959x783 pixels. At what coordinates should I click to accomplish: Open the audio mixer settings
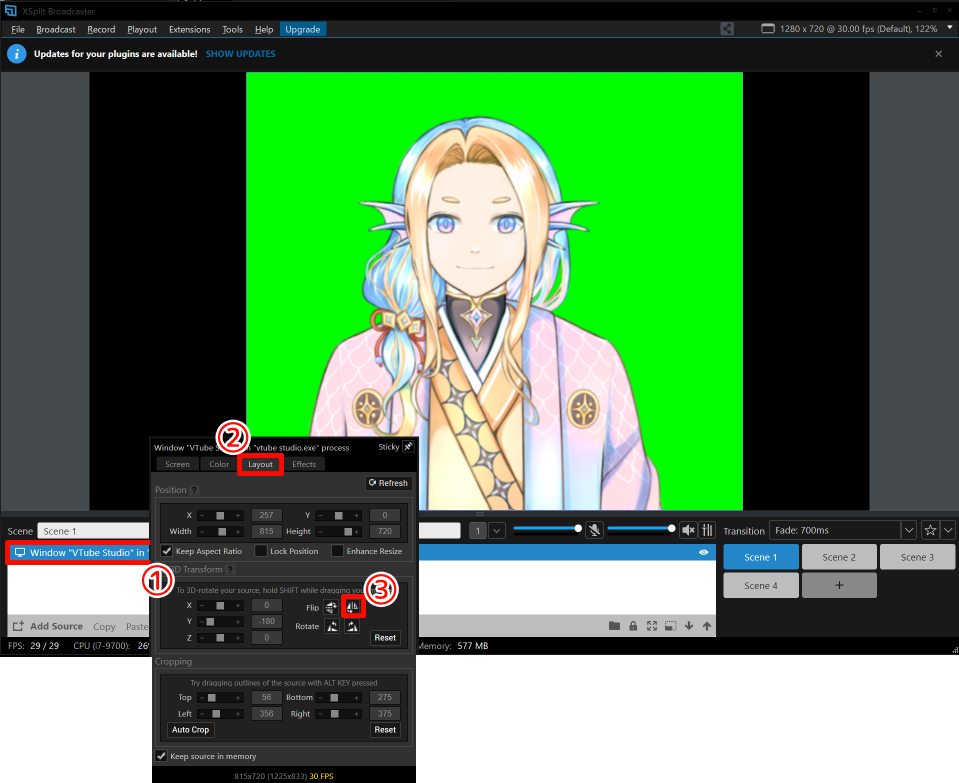[708, 530]
